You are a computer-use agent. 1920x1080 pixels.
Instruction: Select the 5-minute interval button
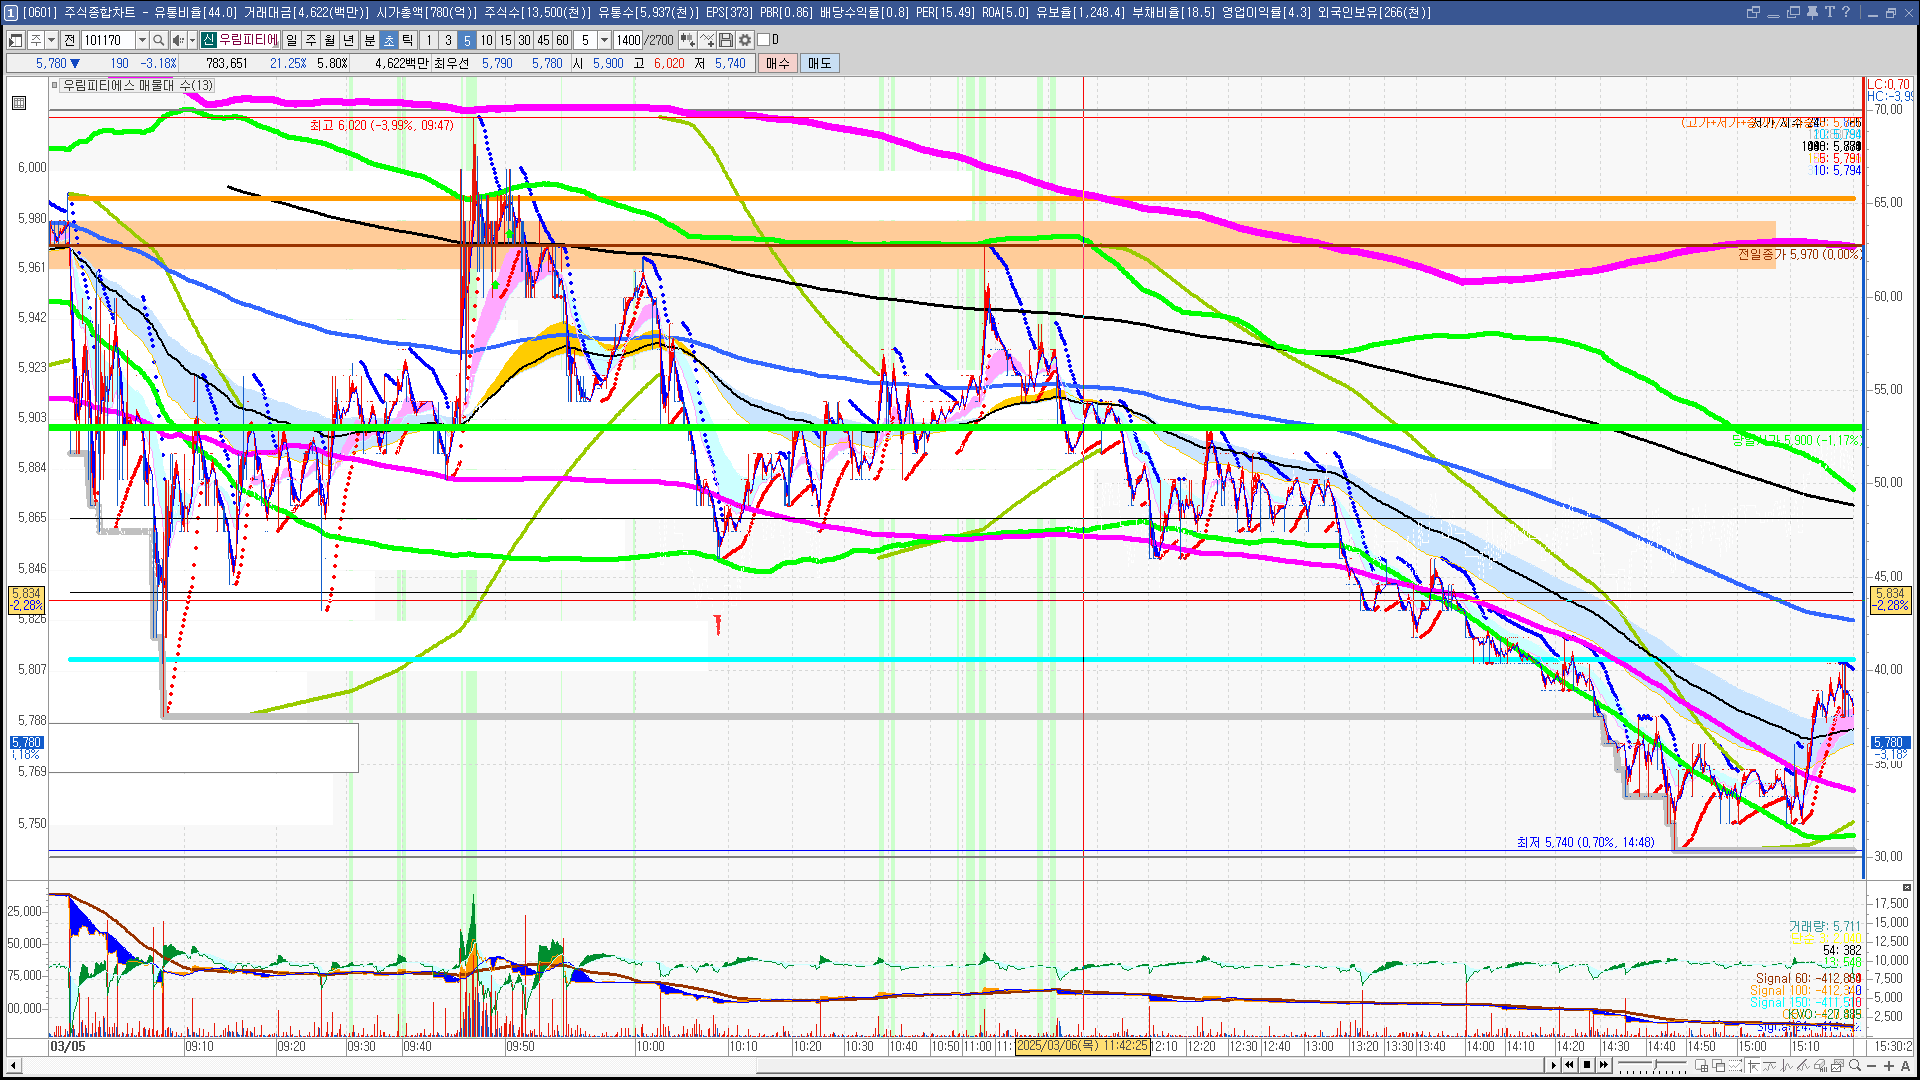click(x=466, y=40)
